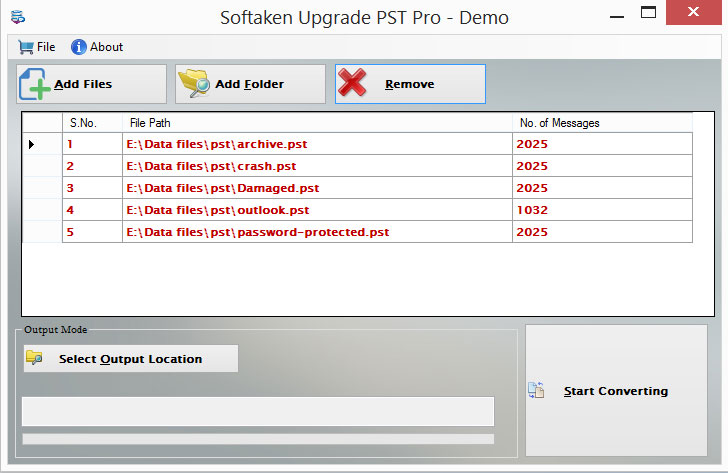Click message count cell for crash.pst
Image resolution: width=728 pixels, height=473 pixels.
pyautogui.click(x=602, y=166)
